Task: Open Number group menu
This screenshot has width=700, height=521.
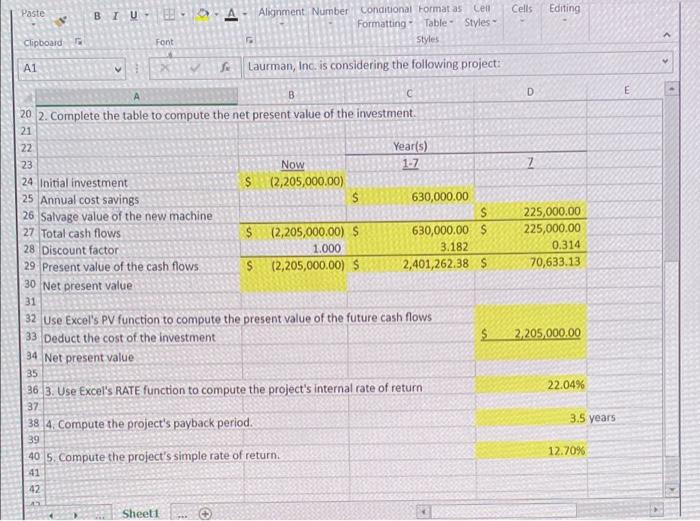Action: coord(329,15)
